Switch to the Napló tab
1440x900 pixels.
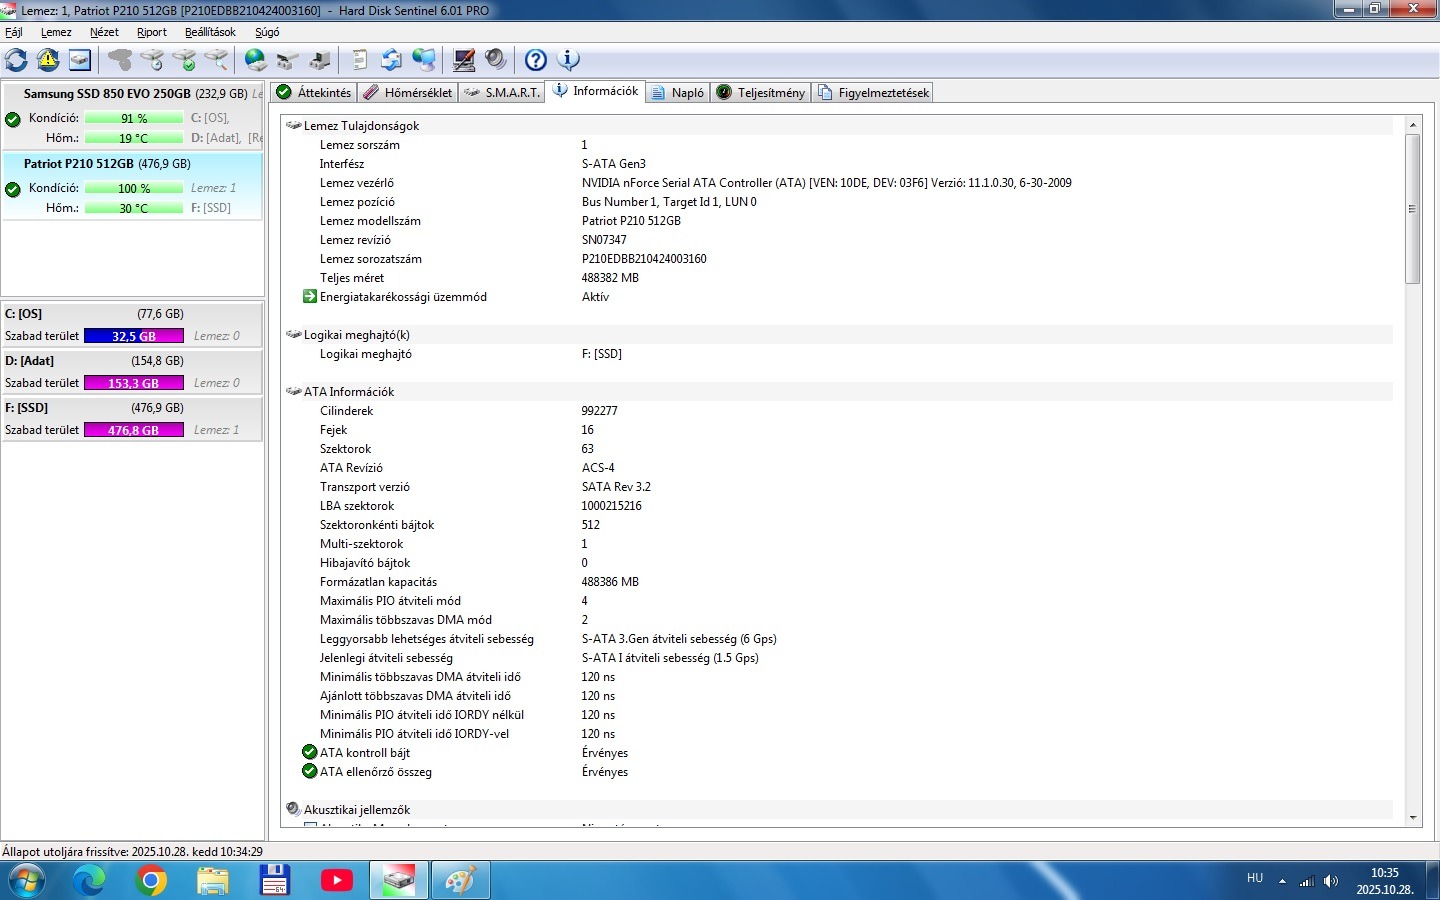point(677,92)
